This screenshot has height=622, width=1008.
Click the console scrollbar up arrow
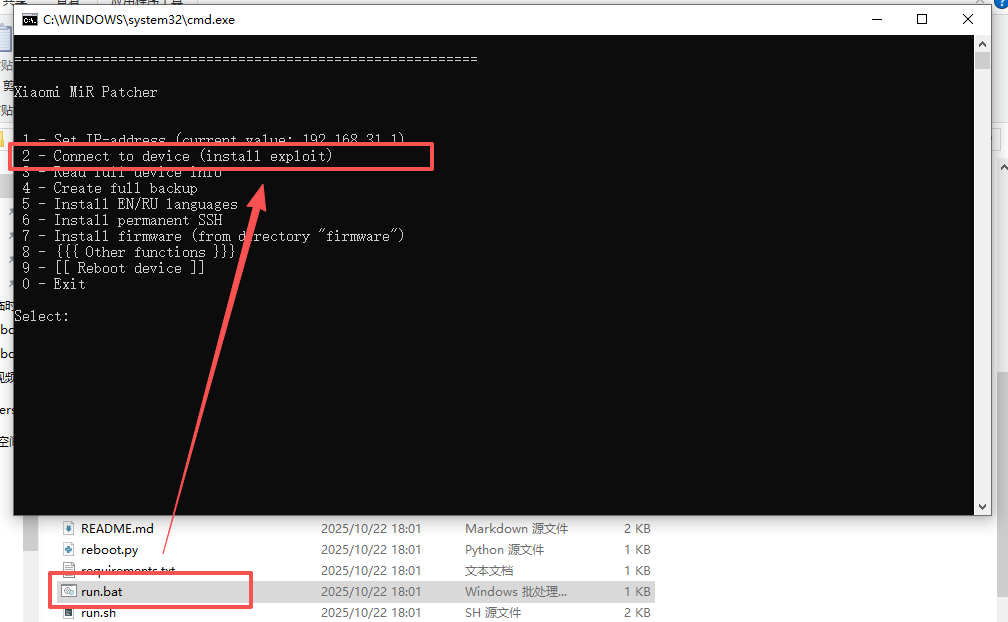coord(983,44)
